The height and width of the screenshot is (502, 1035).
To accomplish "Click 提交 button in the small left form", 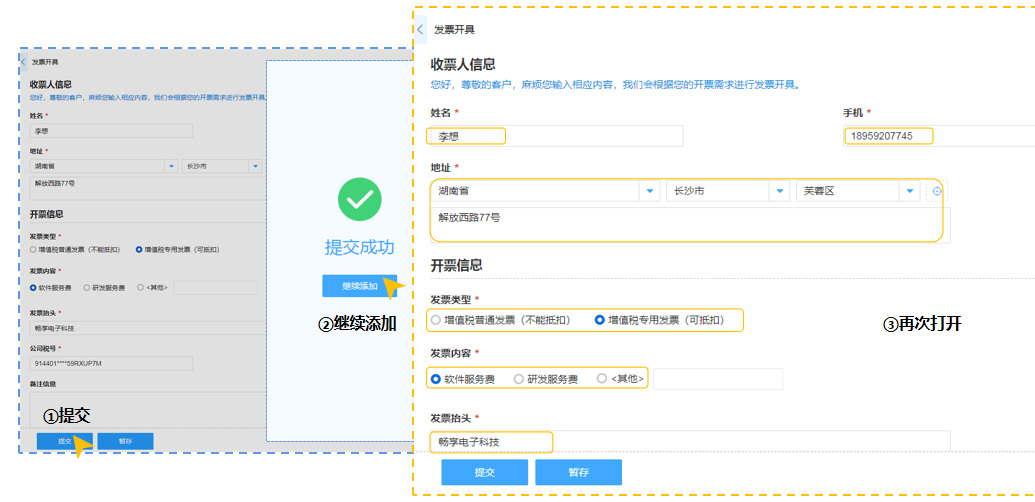I will click(64, 441).
